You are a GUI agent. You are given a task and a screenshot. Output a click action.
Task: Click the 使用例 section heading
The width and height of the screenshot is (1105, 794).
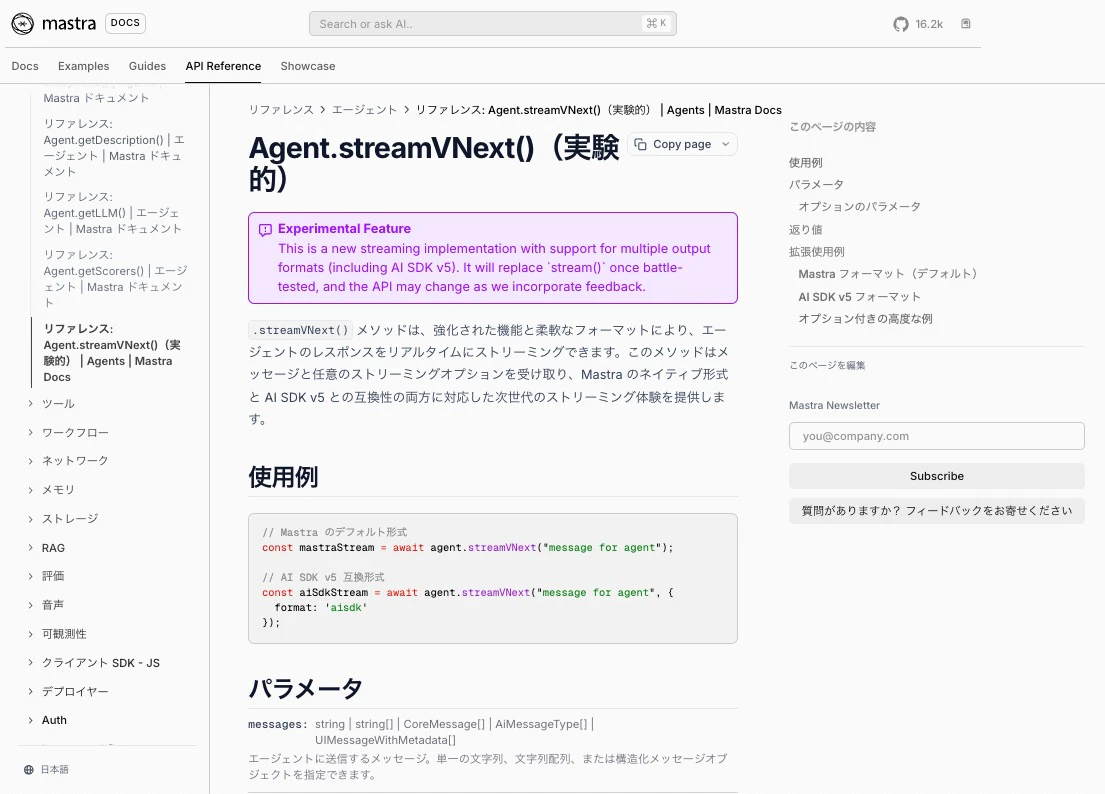(283, 477)
